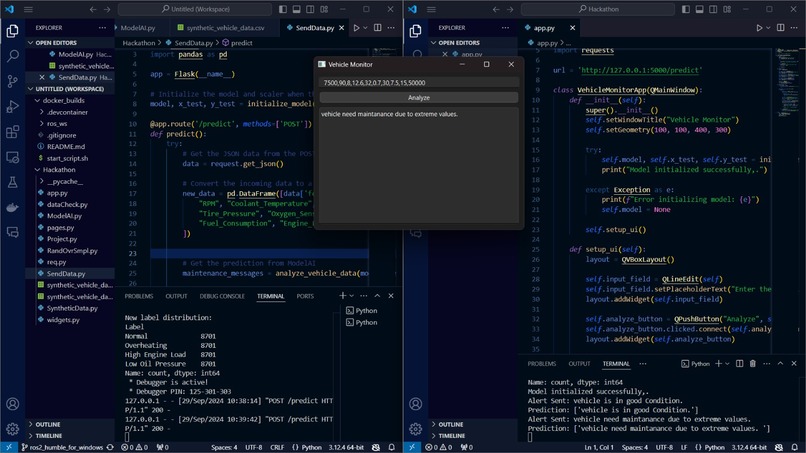Toggle bottom panel in left title bar
The height and width of the screenshot is (453, 806).
click(297, 9)
